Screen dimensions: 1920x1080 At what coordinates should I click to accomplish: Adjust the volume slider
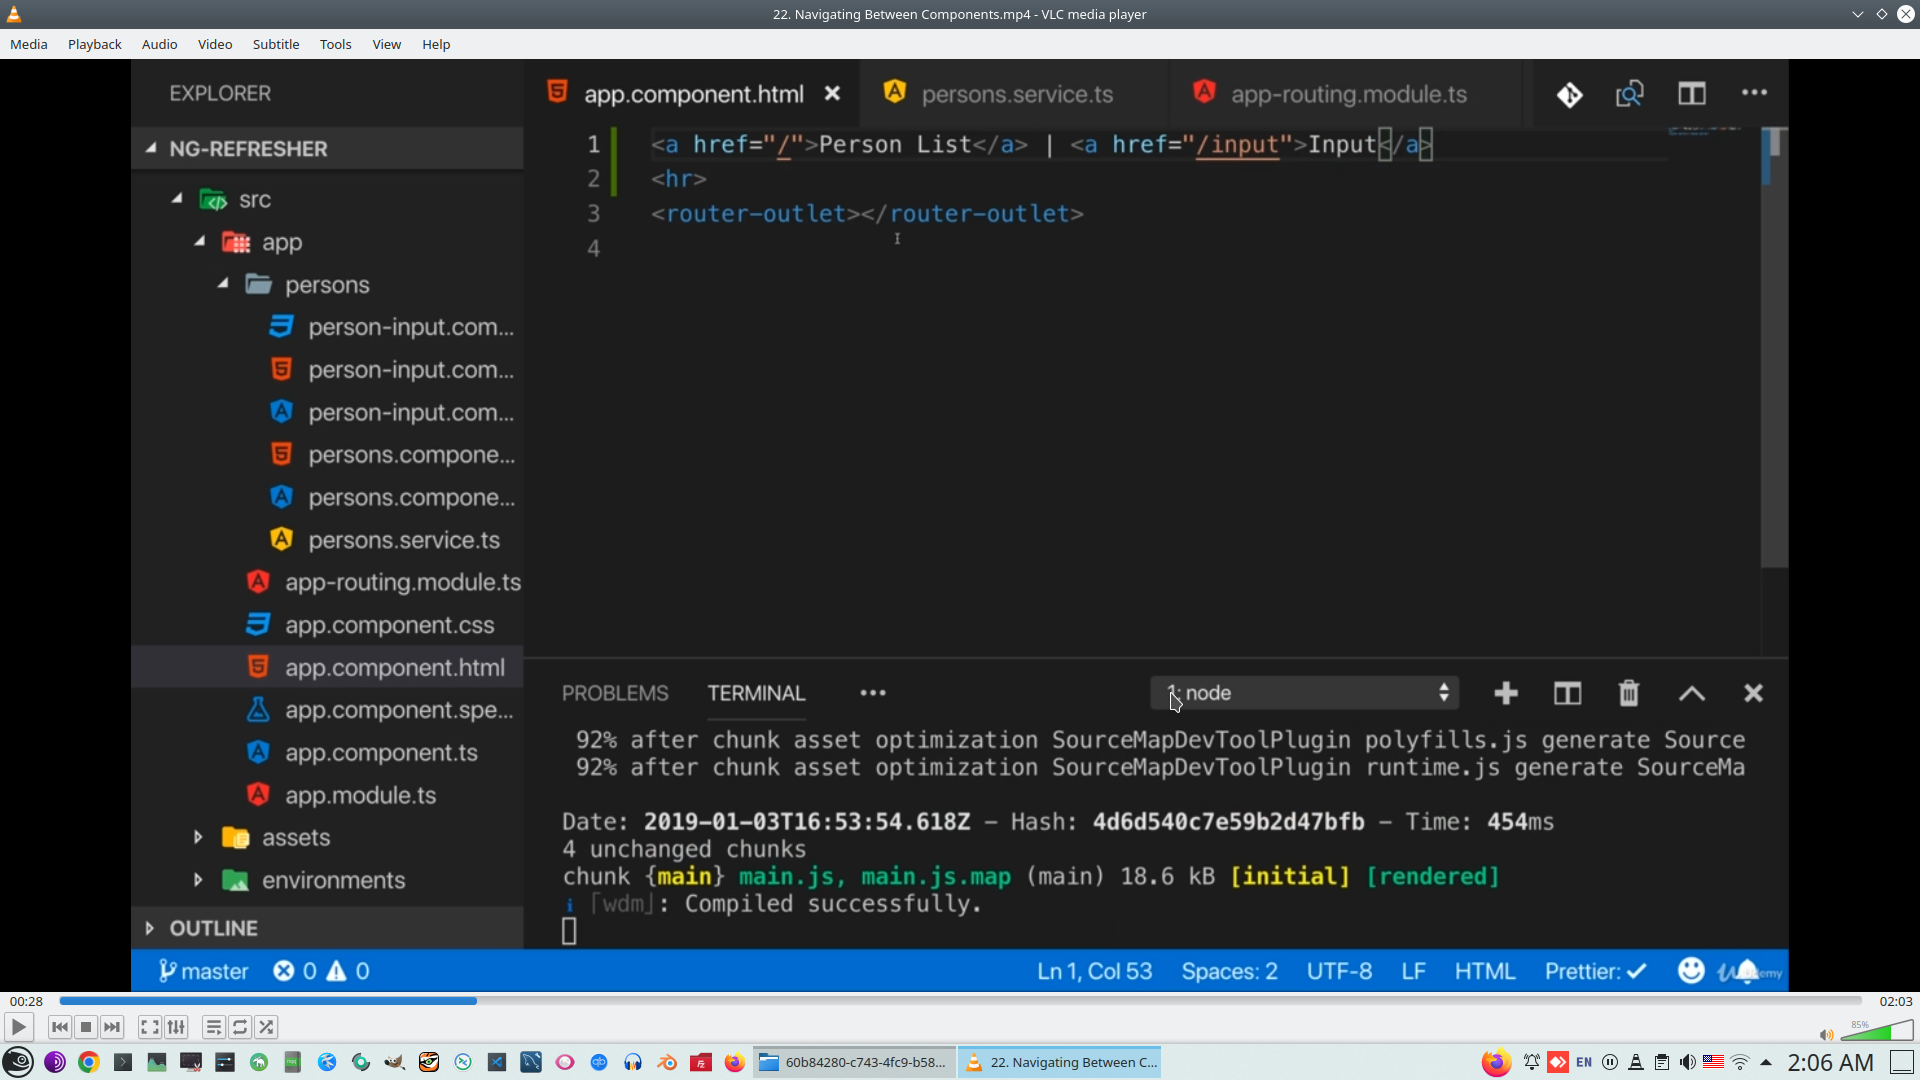click(1876, 1032)
